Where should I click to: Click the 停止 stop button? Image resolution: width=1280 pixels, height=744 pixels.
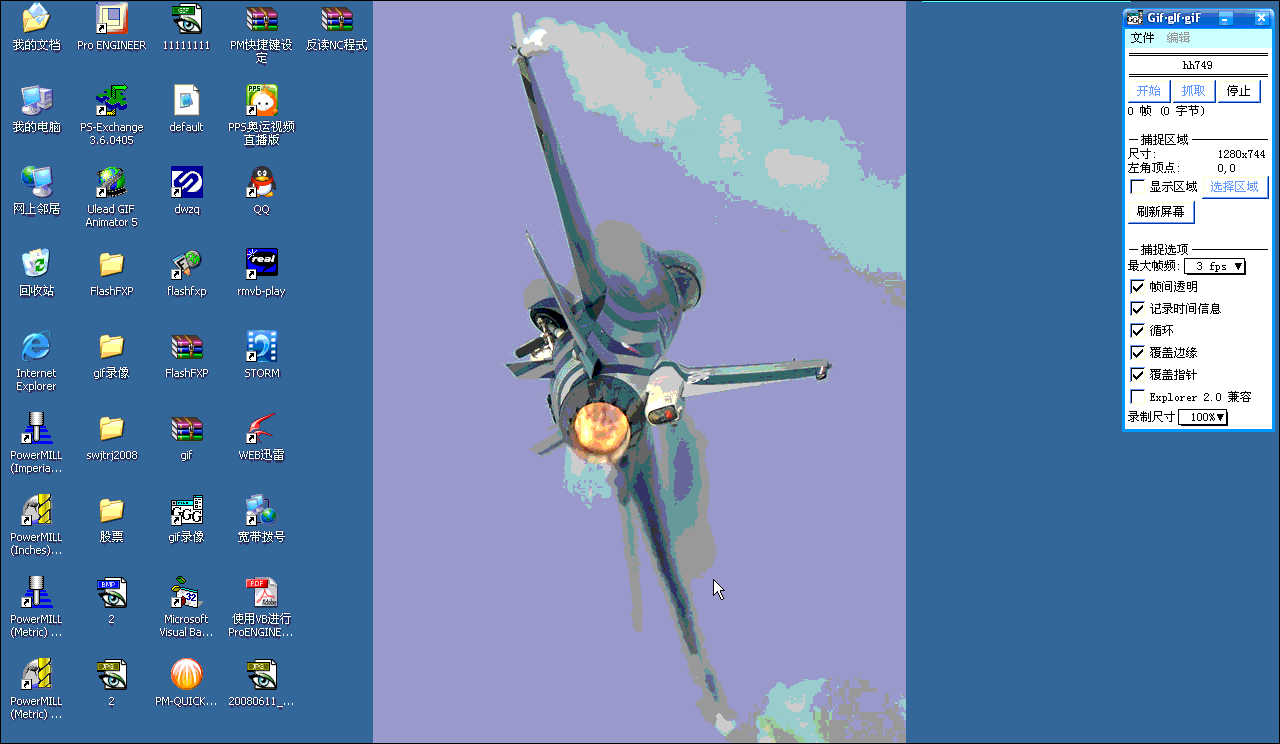click(1239, 91)
